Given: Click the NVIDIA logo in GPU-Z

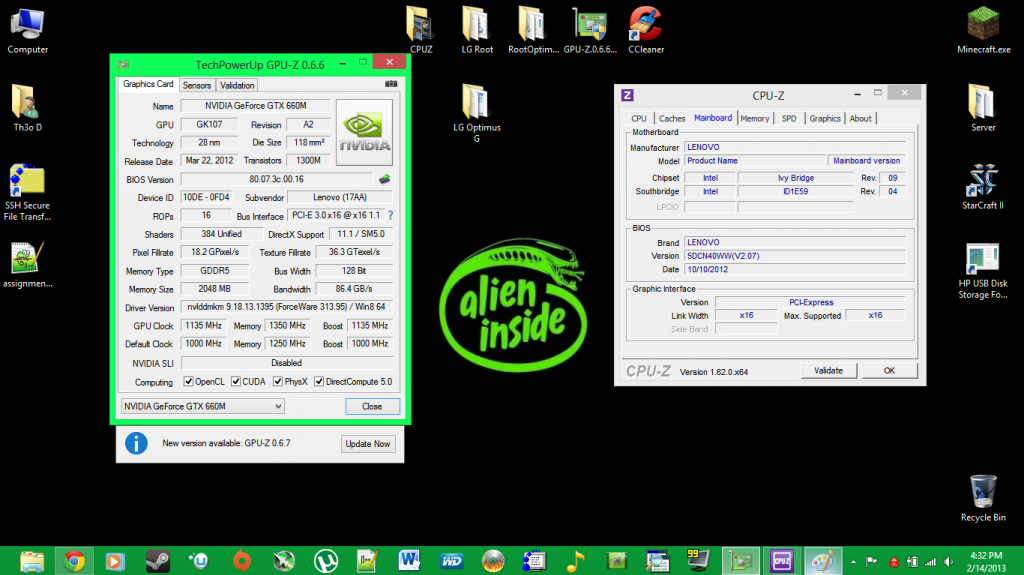Looking at the screenshot, I should point(364,133).
